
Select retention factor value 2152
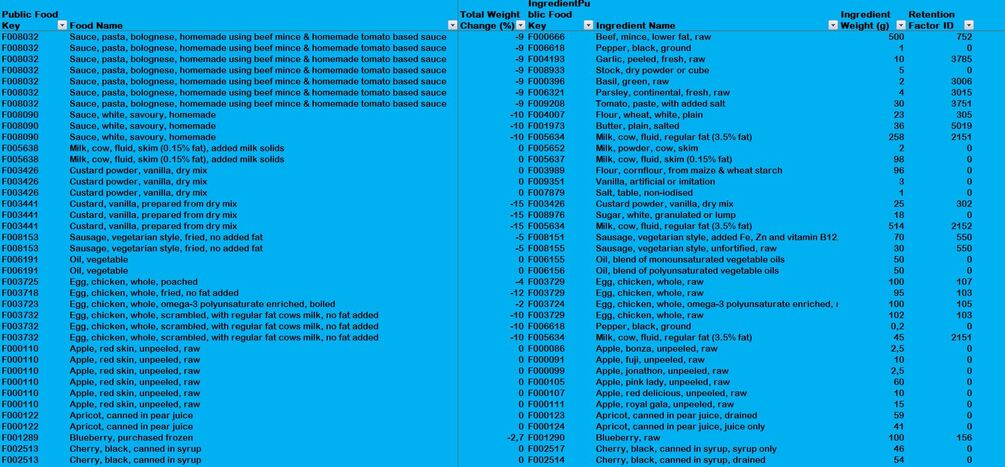click(961, 226)
